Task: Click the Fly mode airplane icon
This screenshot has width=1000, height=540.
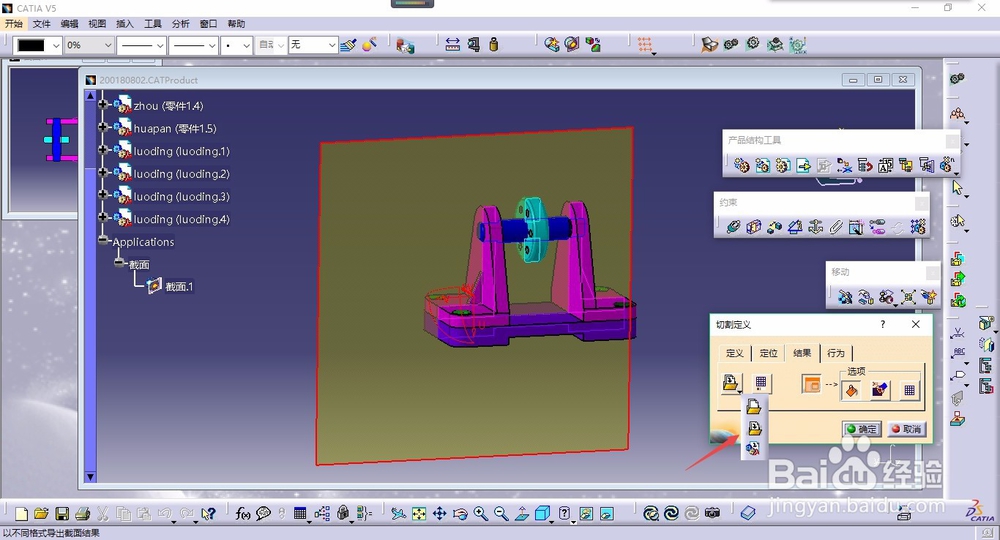Action: click(x=399, y=514)
